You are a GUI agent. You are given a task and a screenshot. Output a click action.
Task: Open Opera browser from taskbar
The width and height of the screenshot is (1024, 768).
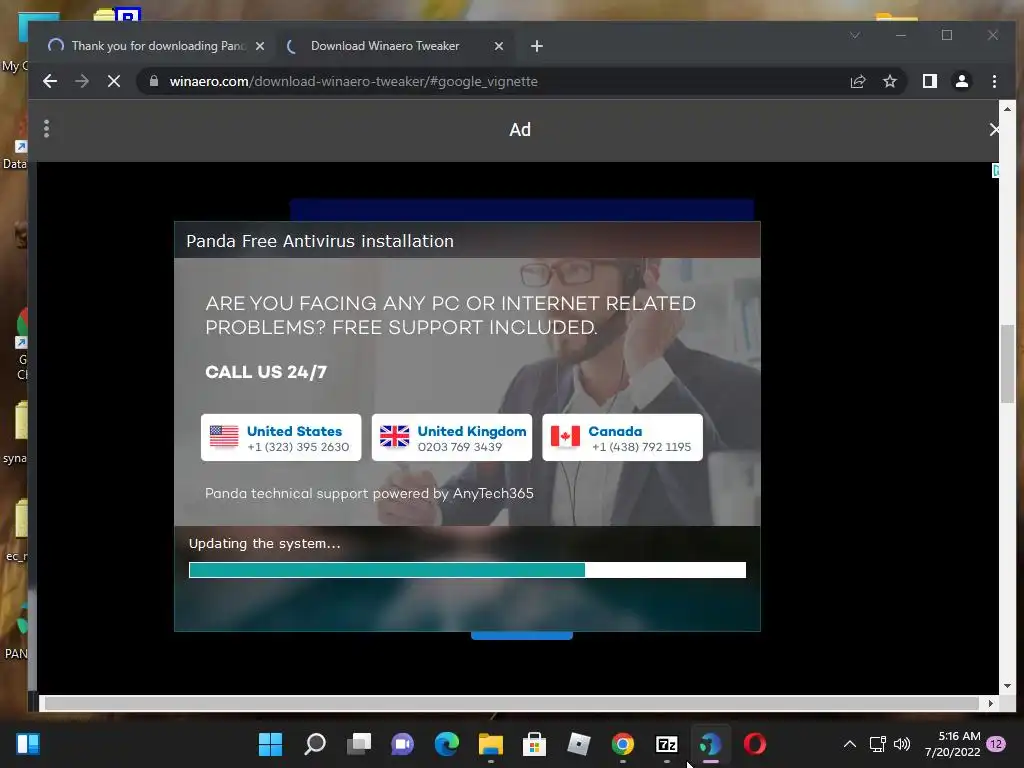[x=755, y=744]
